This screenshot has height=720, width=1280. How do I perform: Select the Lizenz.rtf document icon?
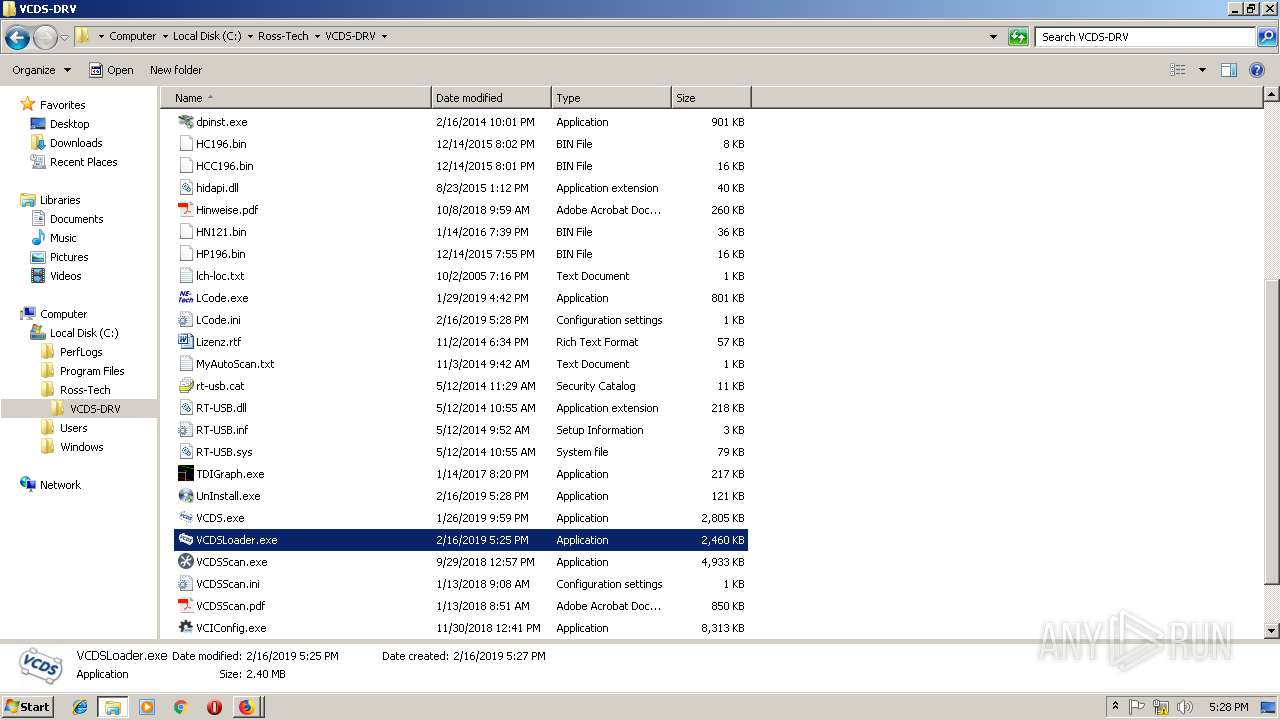point(186,342)
